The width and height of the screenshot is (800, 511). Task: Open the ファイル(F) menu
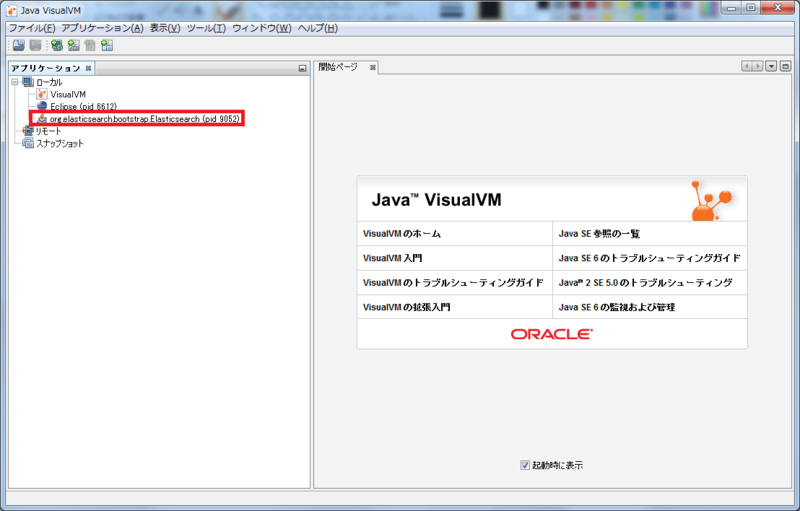pyautogui.click(x=32, y=28)
